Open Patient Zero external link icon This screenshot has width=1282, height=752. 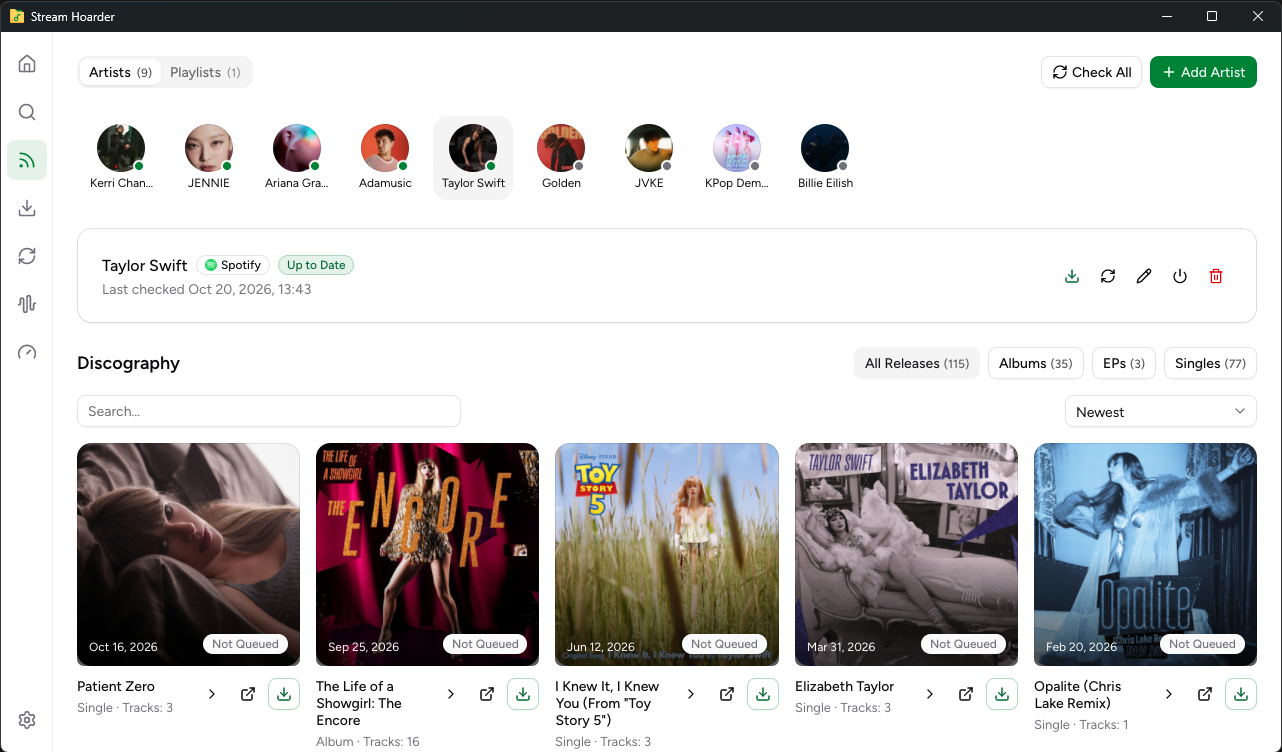248,694
